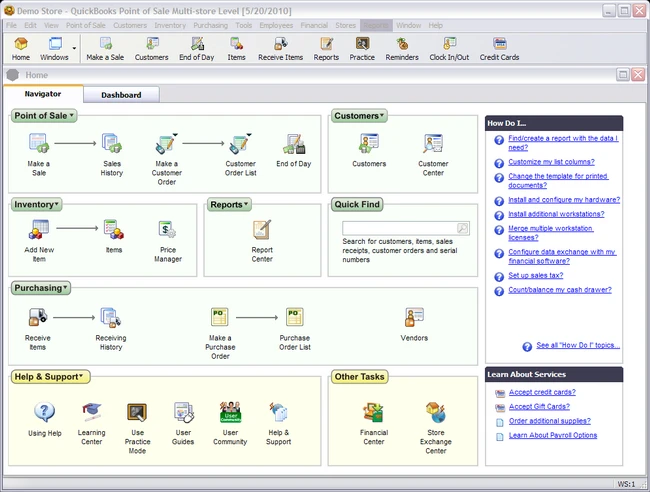Open Customers from the toolbar
This screenshot has height=492, width=650.
coord(152,49)
